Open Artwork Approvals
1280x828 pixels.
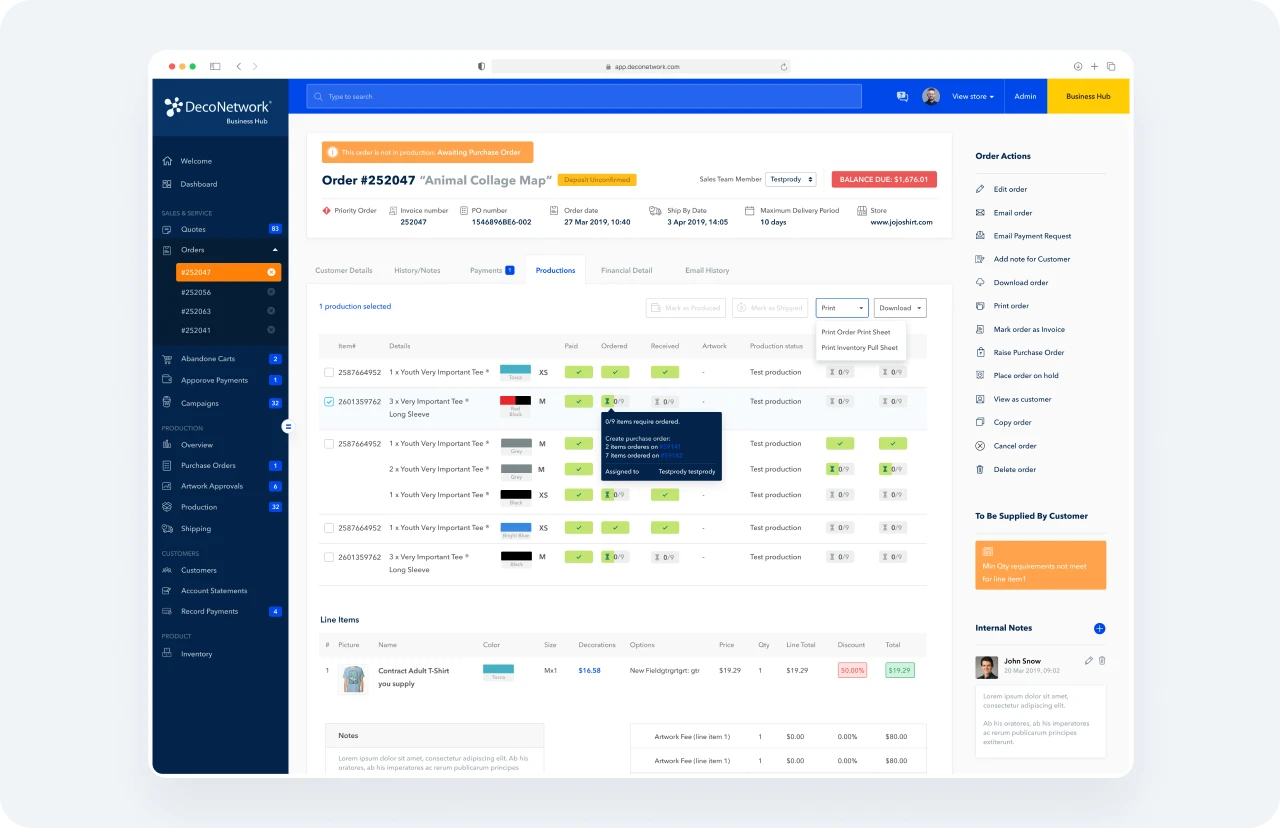[211, 486]
